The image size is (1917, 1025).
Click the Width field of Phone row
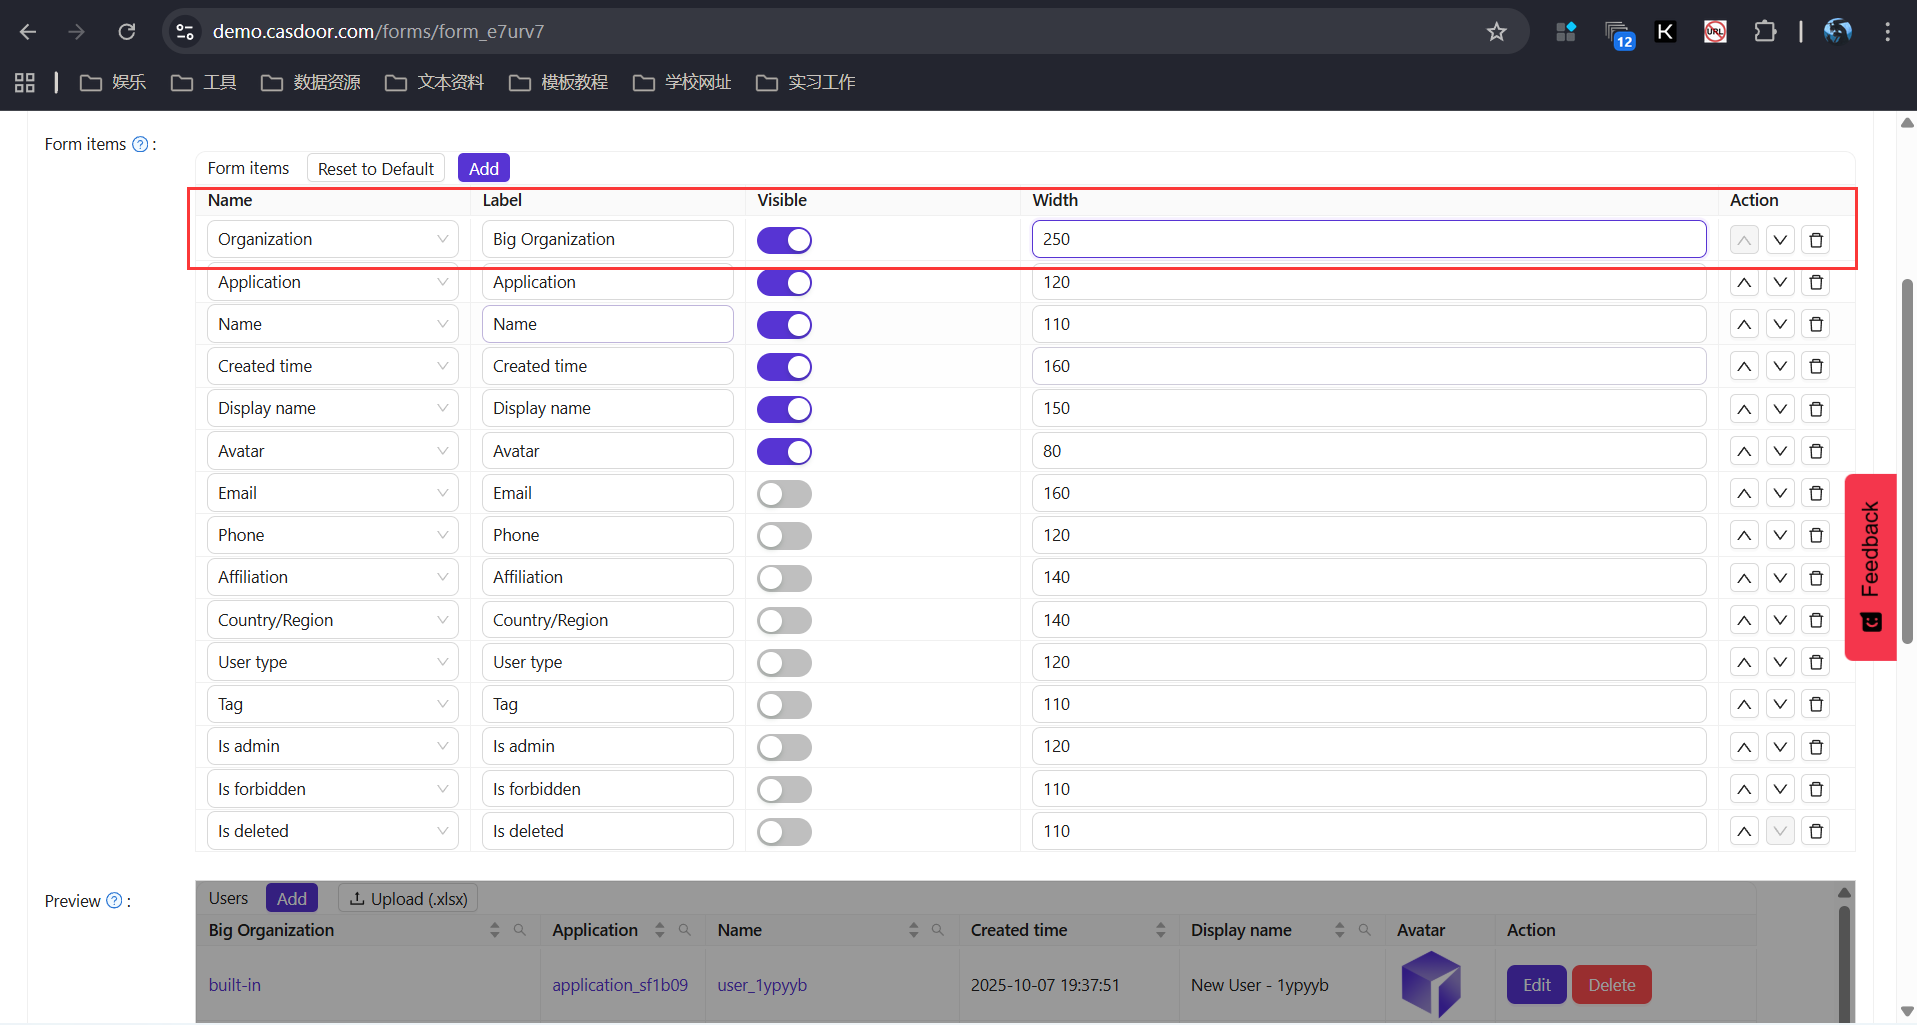pyautogui.click(x=1368, y=536)
